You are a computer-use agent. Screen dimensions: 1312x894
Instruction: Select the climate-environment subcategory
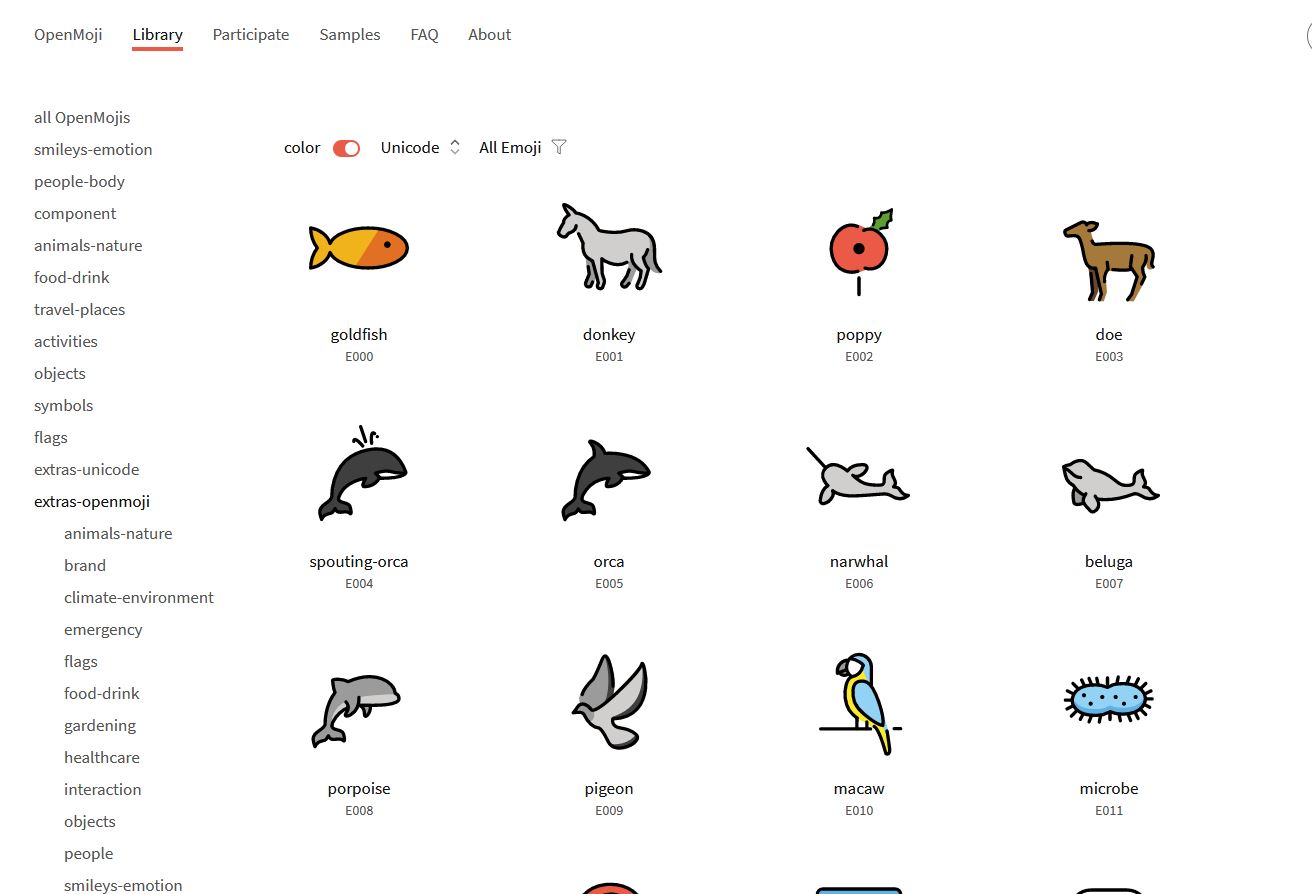(139, 597)
